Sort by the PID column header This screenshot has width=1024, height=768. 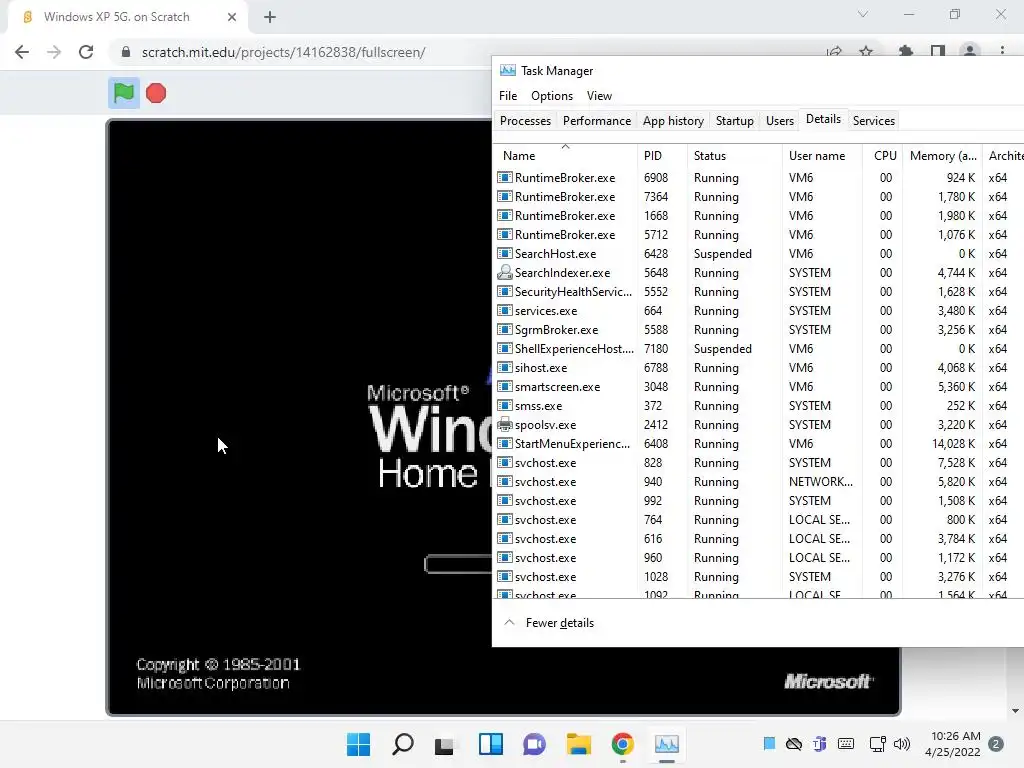[x=662, y=155]
